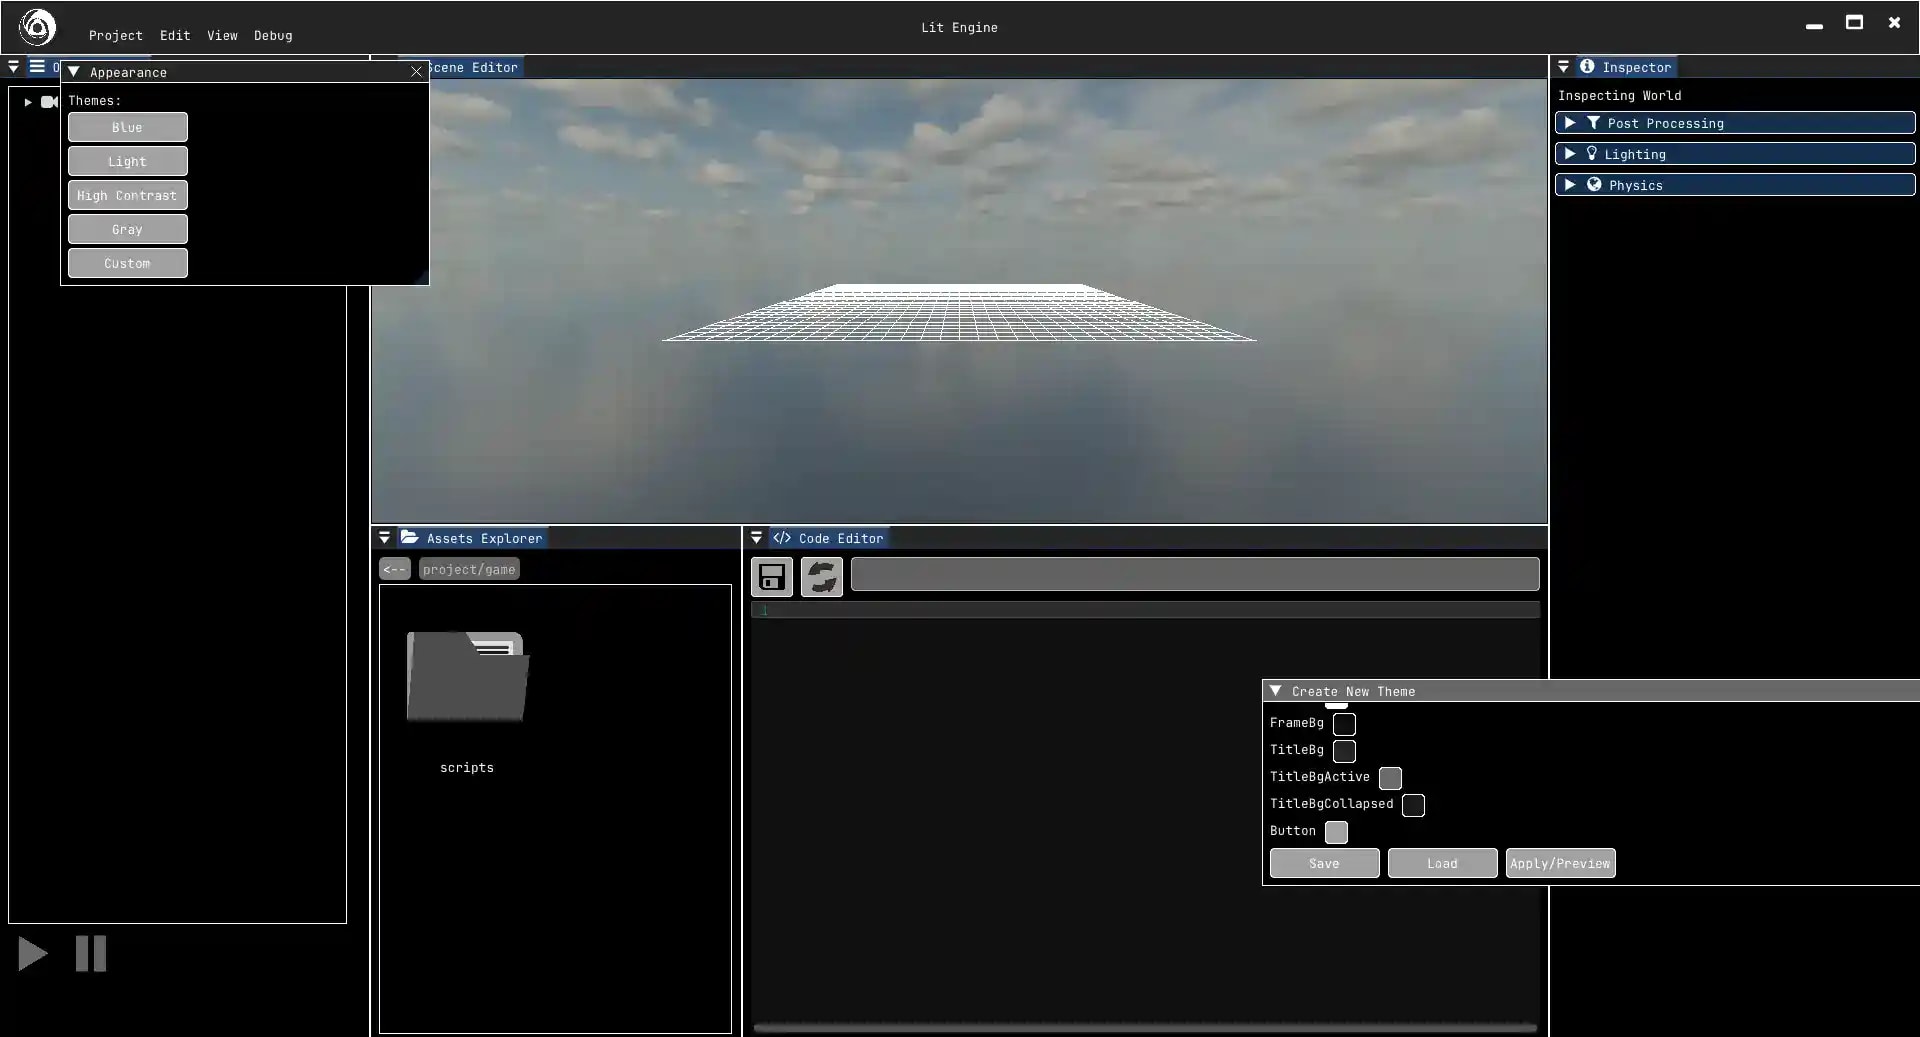Maximize the Lit Engine window
Screen dimensions: 1920x1037
coord(1854,22)
